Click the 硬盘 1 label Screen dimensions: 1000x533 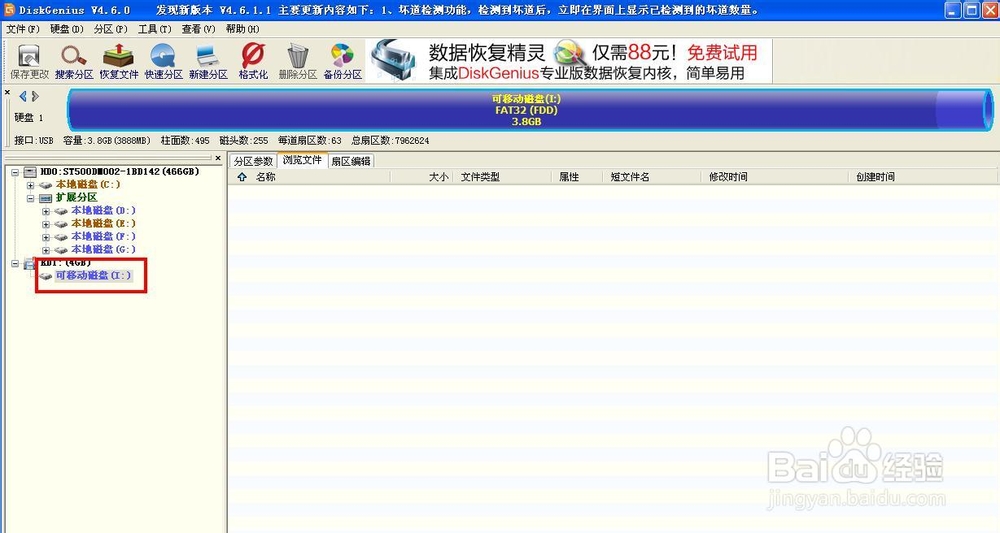[29, 117]
